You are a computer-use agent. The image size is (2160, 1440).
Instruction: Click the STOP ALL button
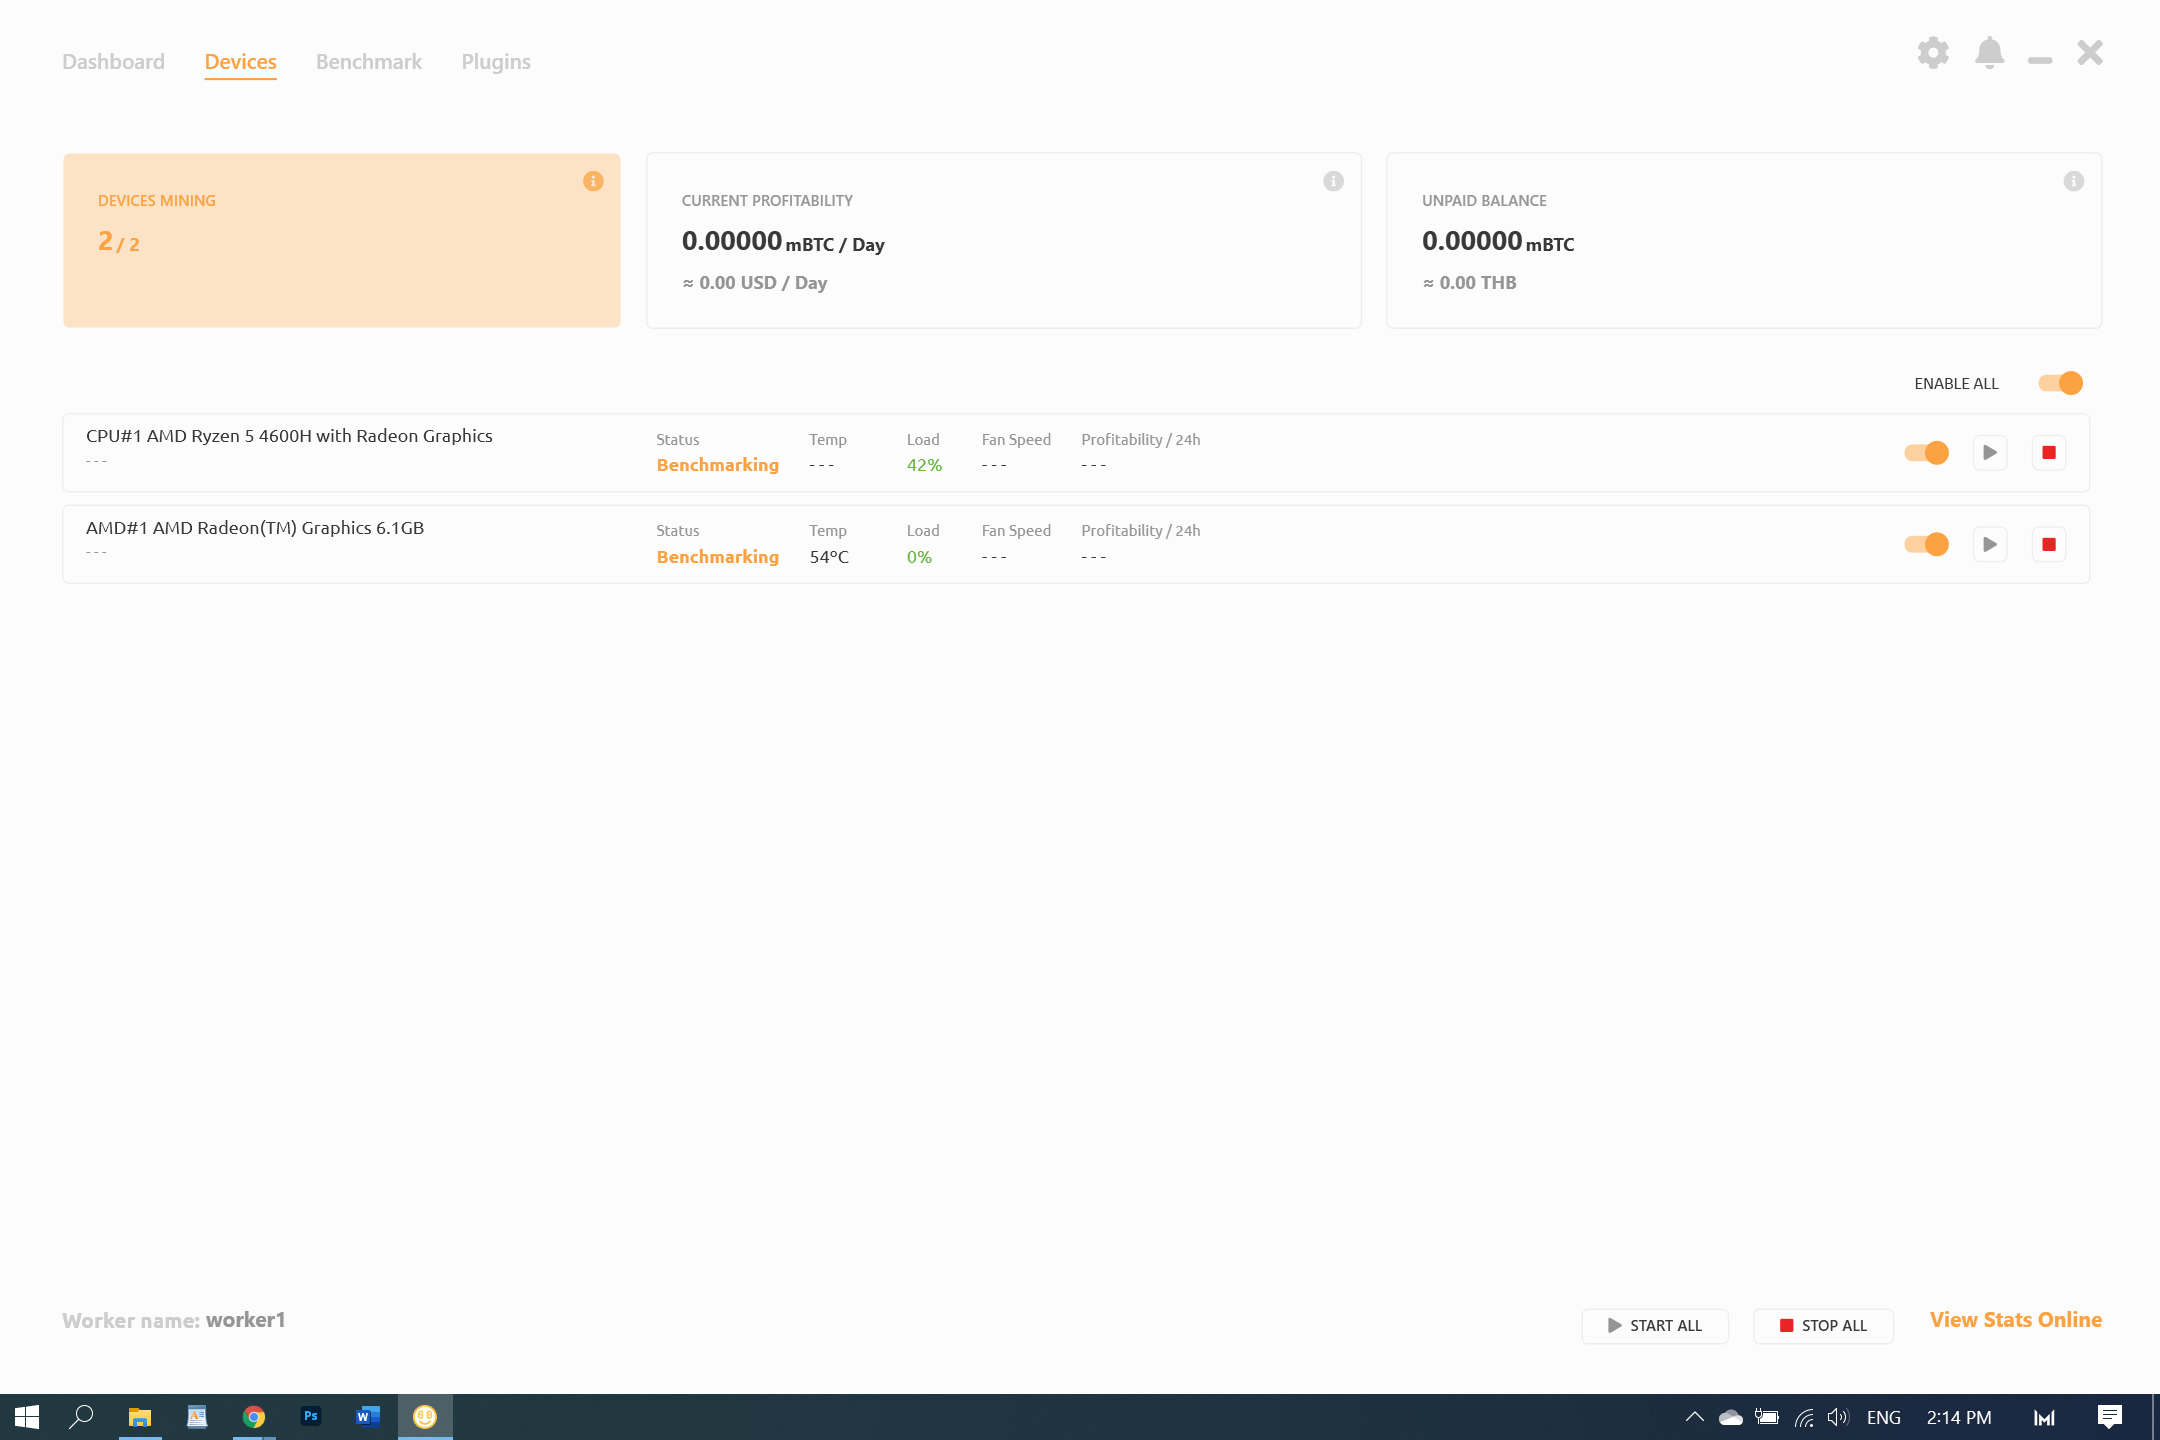point(1823,1326)
